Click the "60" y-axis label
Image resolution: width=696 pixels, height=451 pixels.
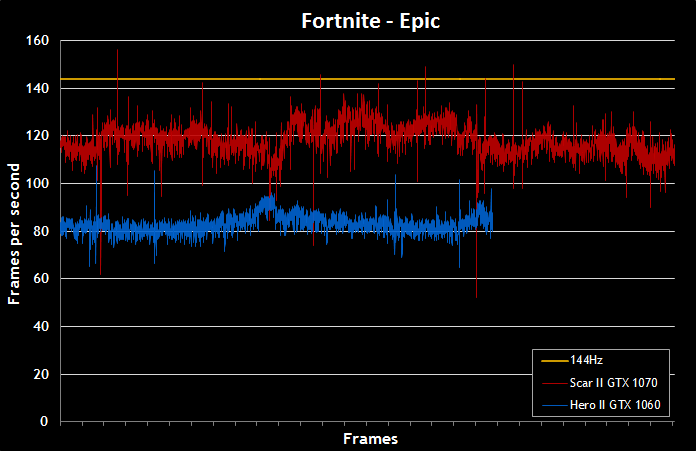(x=41, y=279)
